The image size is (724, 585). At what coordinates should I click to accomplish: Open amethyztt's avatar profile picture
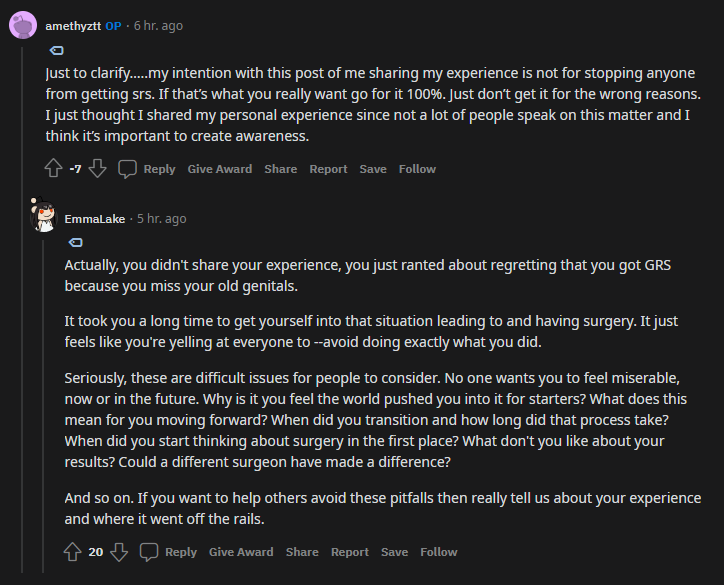23,25
